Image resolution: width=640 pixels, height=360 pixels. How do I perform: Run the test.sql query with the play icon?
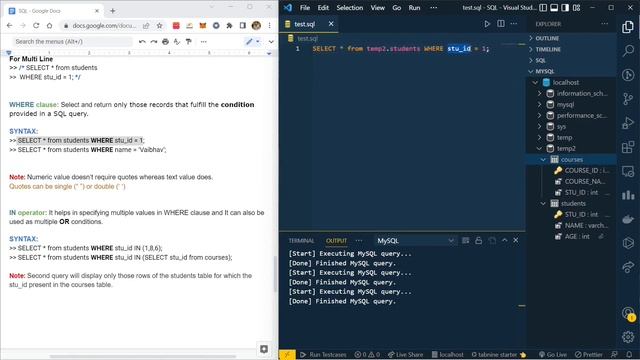487,24
